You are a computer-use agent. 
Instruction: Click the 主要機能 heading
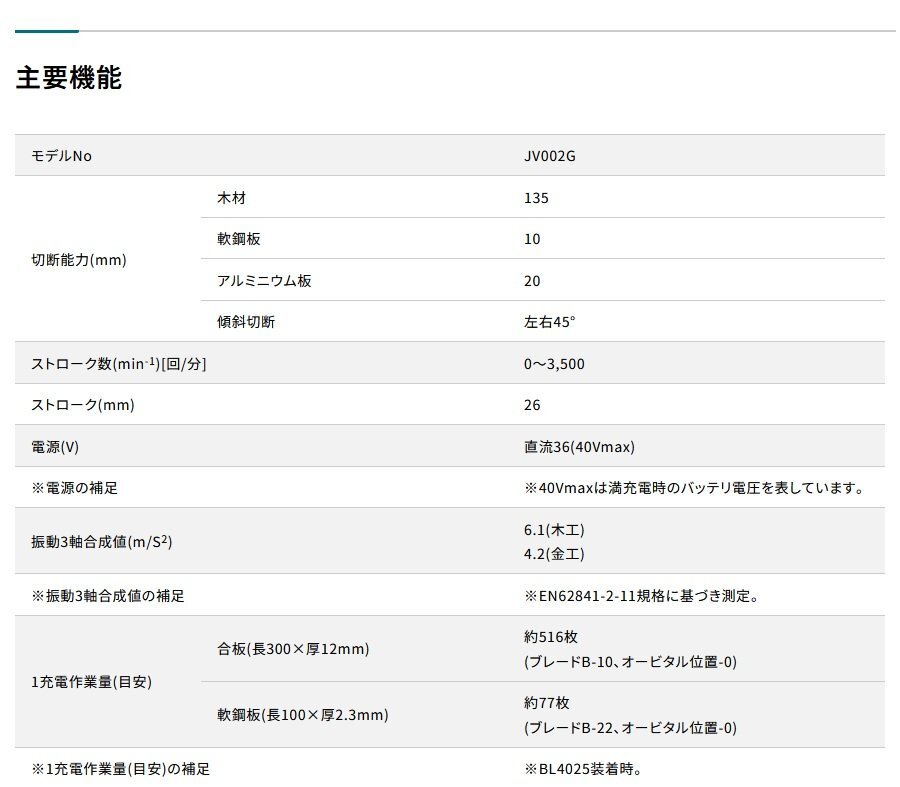pos(68,77)
